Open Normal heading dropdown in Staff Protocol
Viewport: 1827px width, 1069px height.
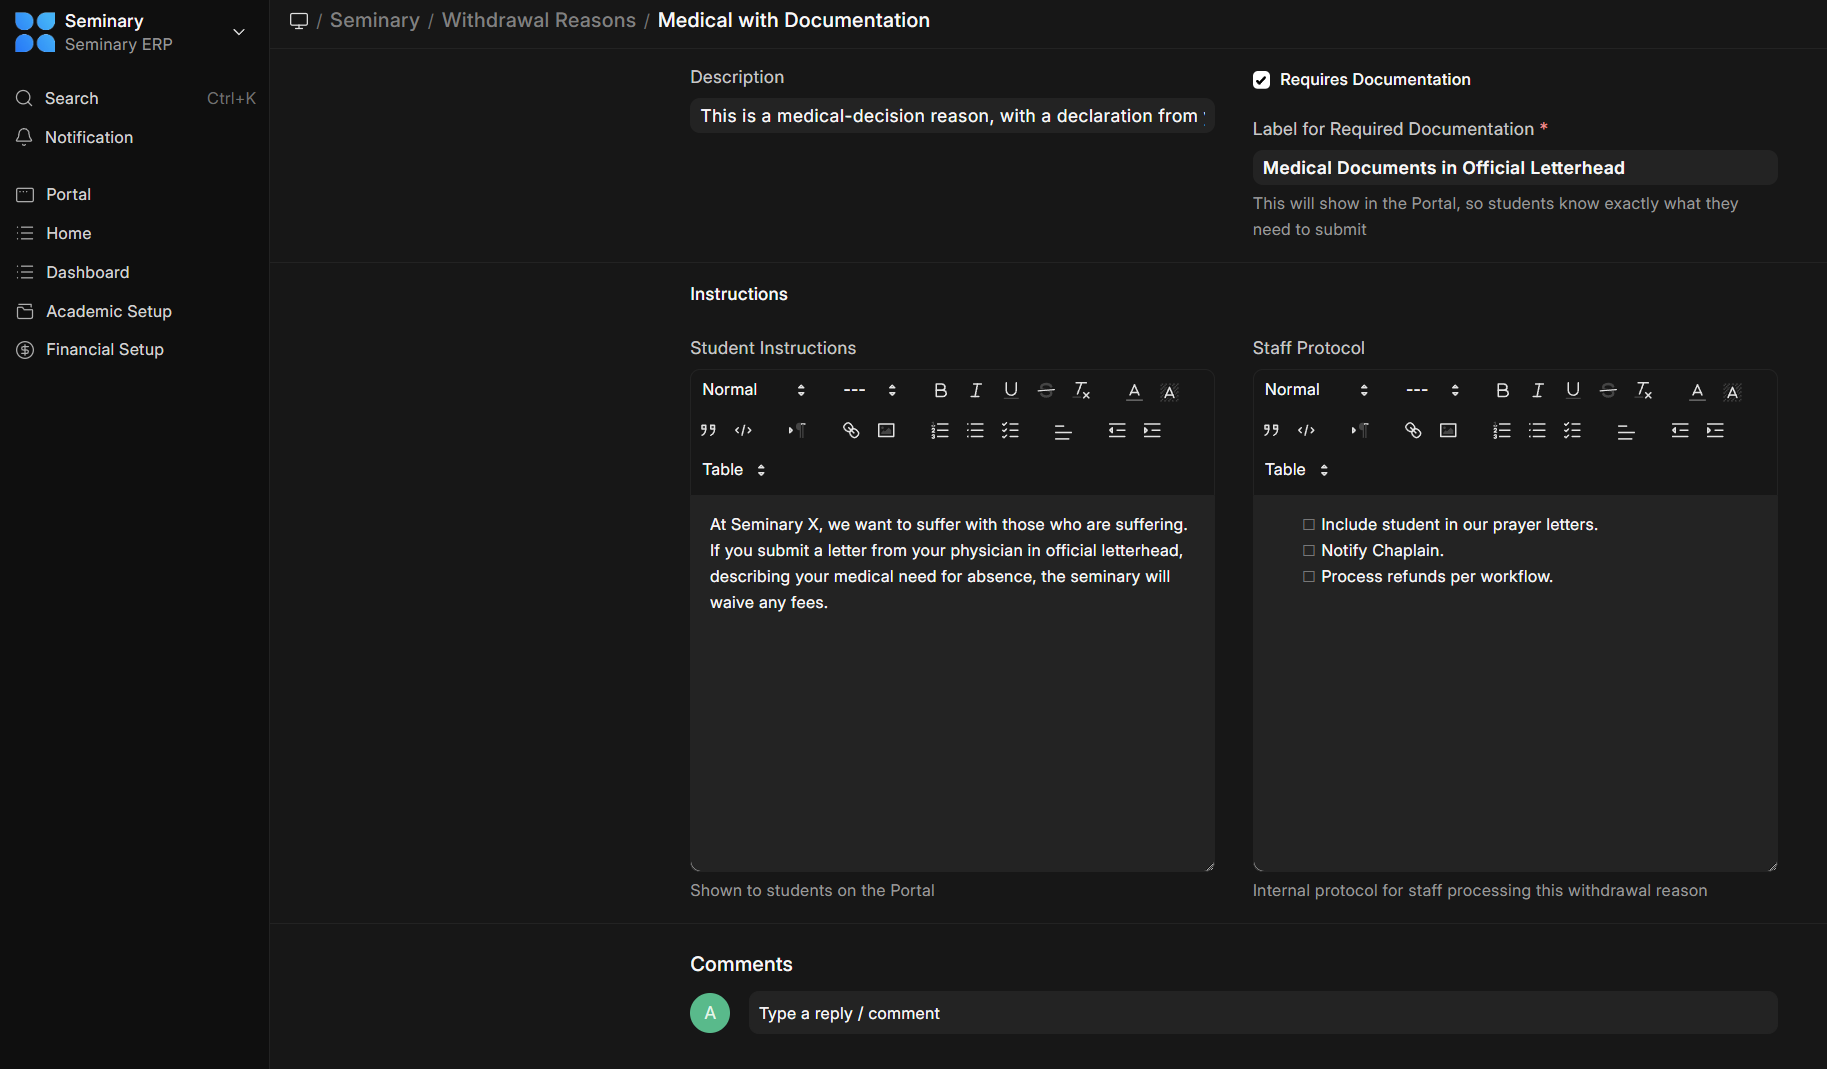click(1316, 390)
